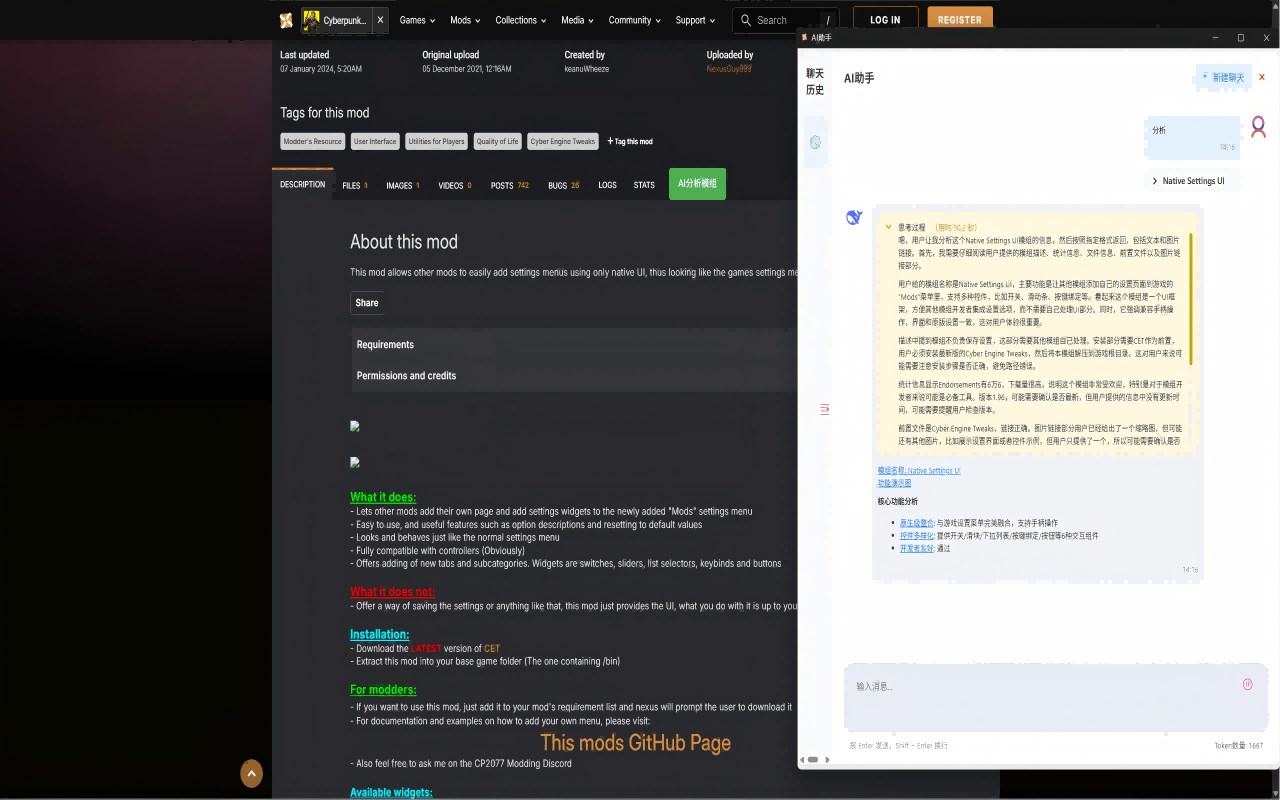Open the 原生级整合 link
1280x800 pixels.
tap(916, 523)
